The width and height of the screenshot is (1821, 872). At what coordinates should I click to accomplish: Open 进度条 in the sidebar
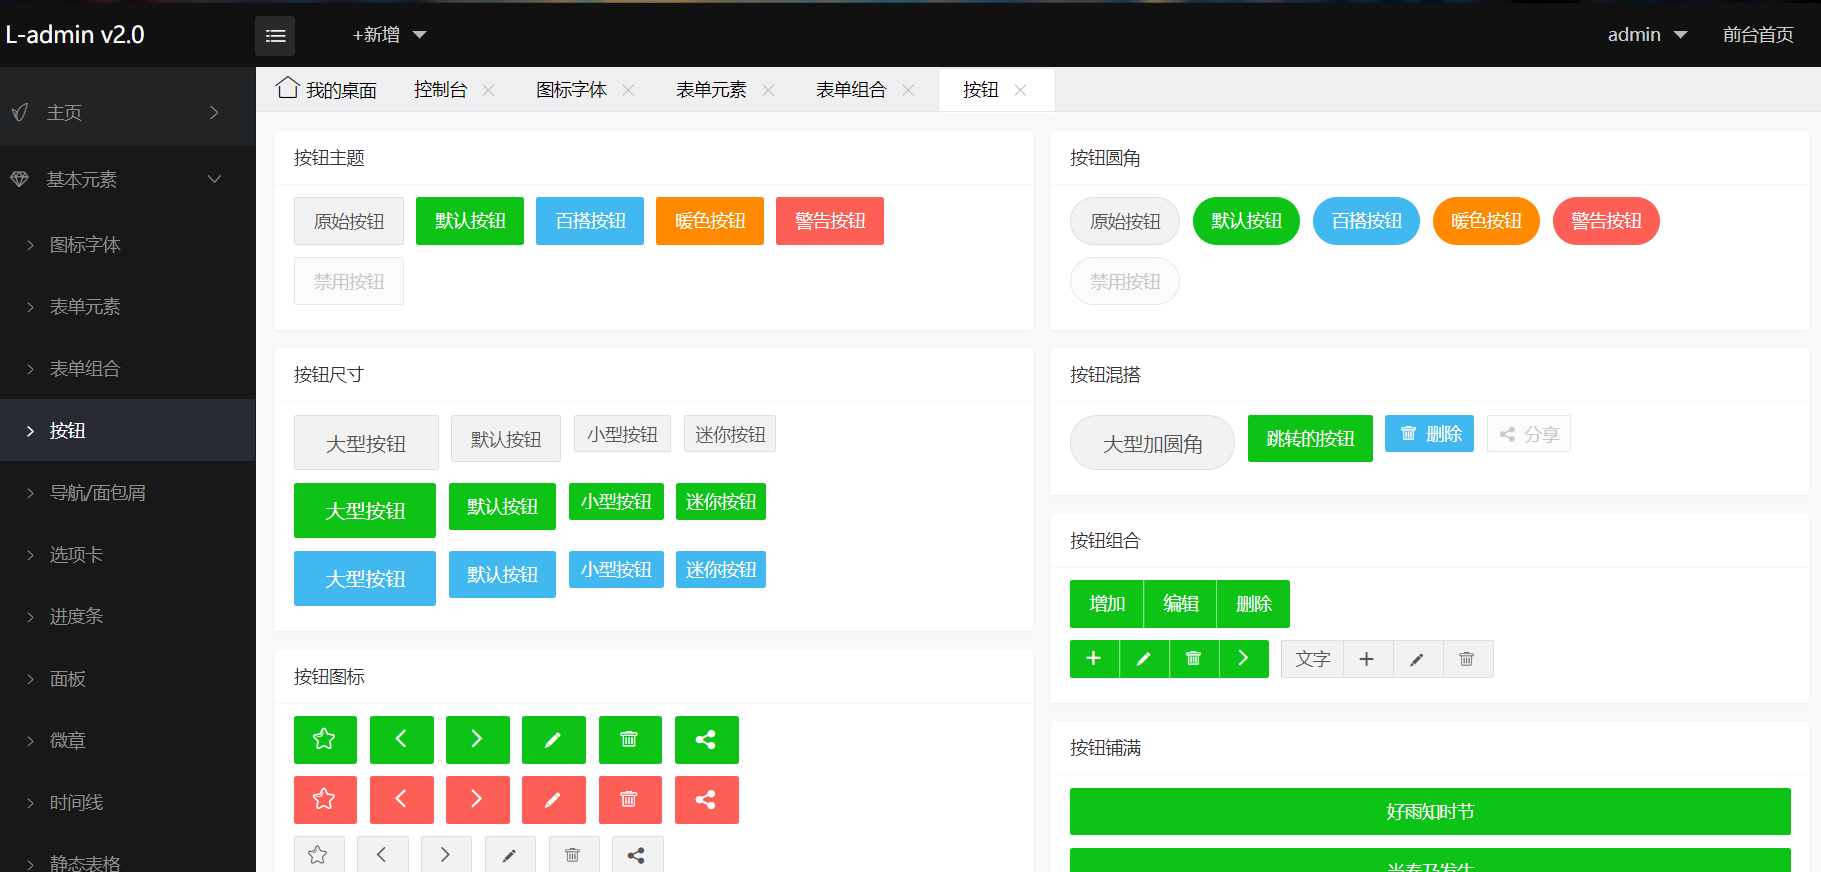pyautogui.click(x=77, y=617)
